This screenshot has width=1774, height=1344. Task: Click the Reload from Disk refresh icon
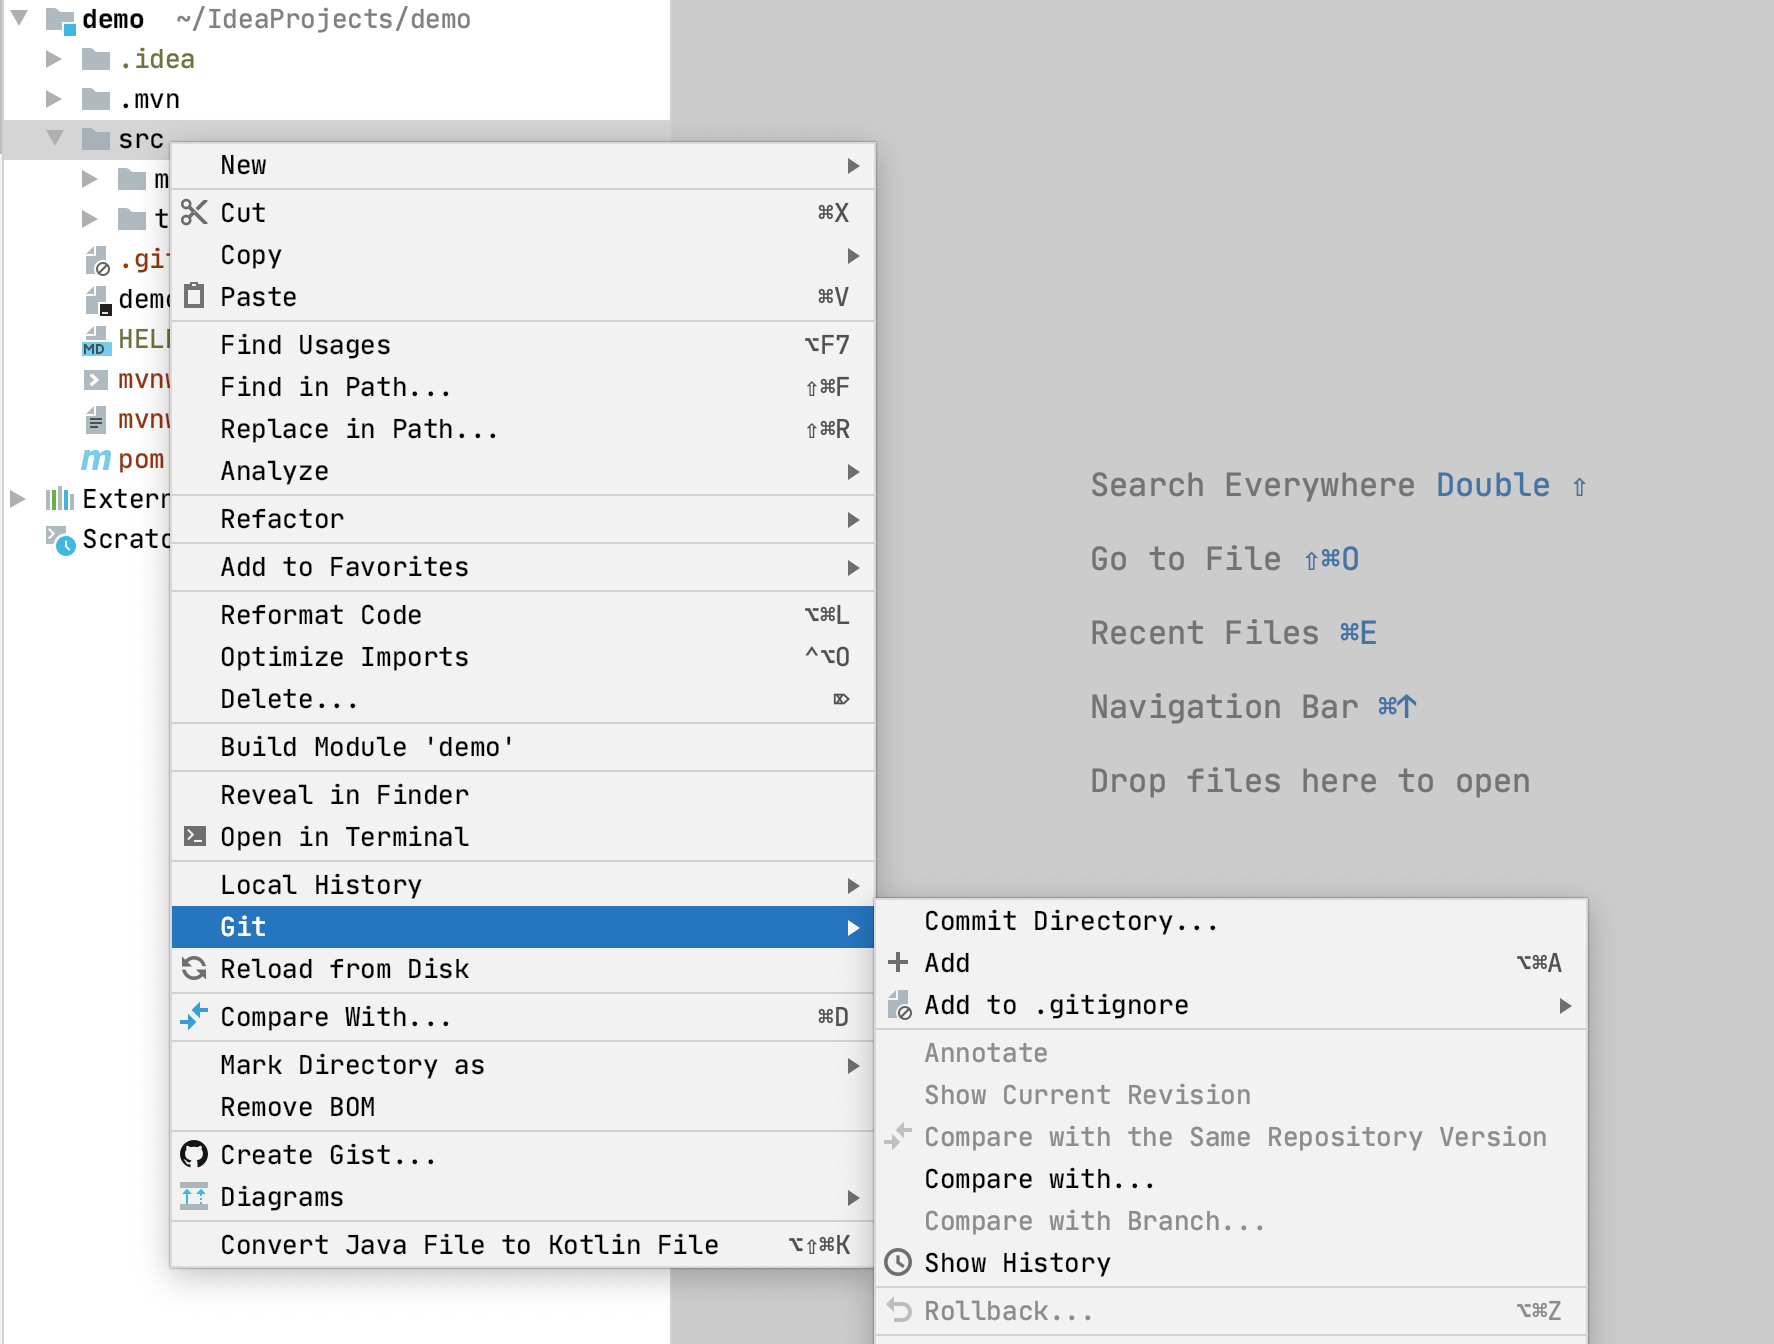click(x=194, y=968)
